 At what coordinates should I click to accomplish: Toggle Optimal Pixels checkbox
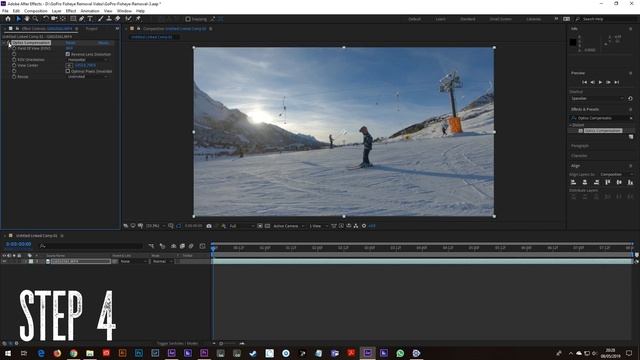pos(68,71)
